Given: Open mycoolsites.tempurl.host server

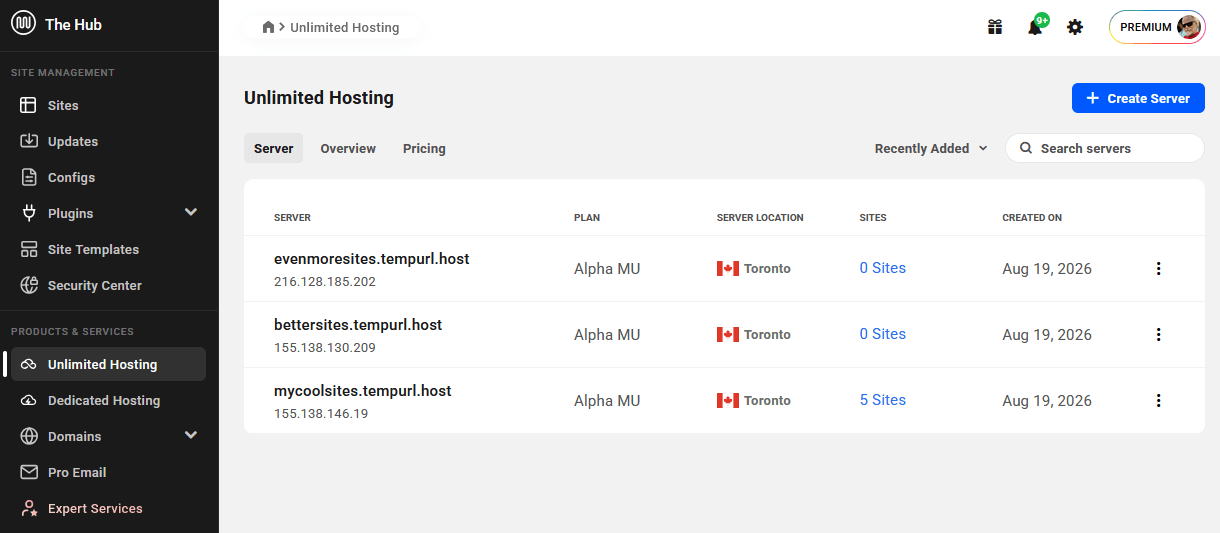Looking at the screenshot, I should click(x=363, y=391).
